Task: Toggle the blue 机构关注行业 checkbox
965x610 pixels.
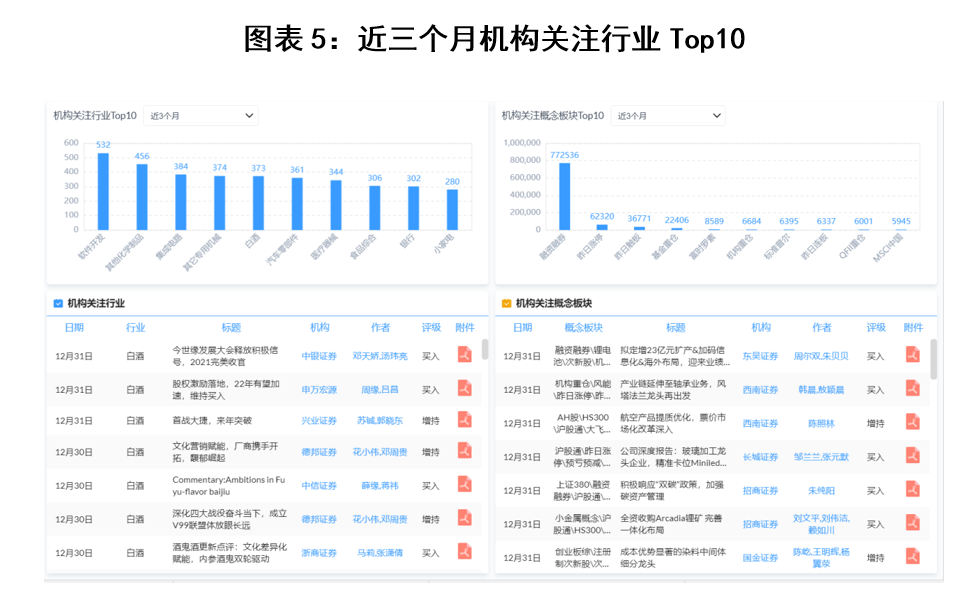Action: pos(58,303)
